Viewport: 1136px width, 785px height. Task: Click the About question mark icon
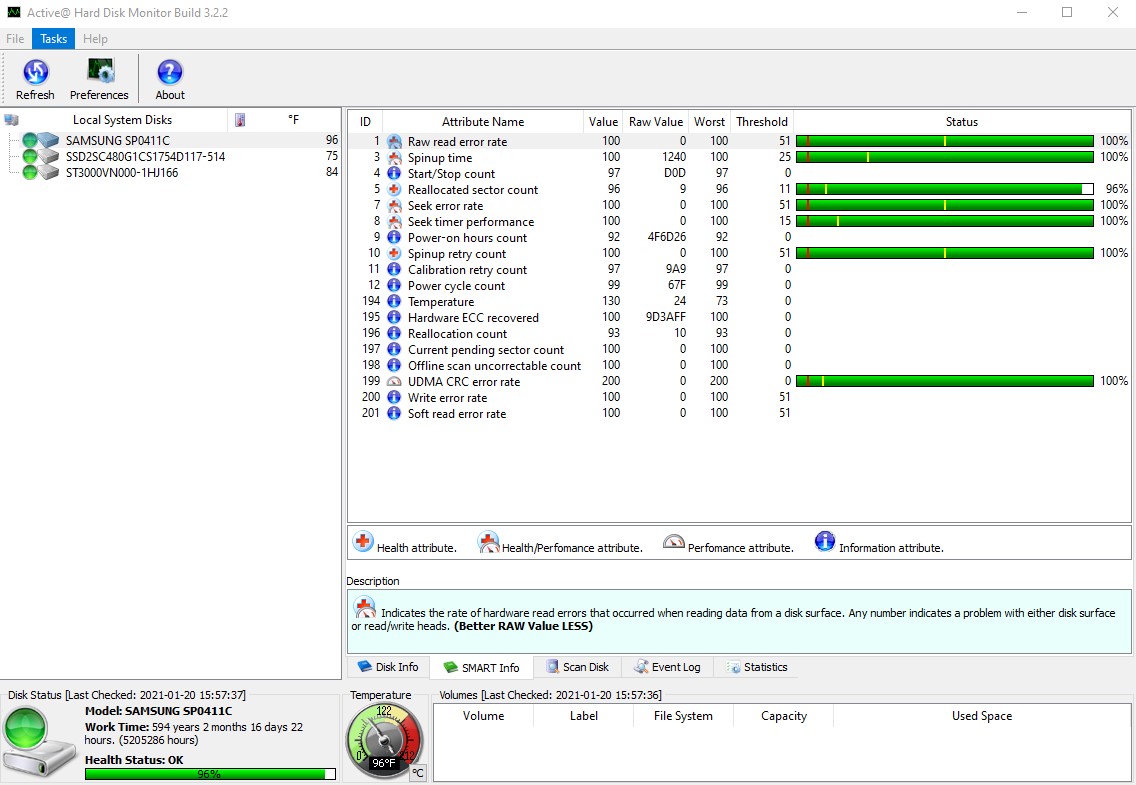[170, 72]
